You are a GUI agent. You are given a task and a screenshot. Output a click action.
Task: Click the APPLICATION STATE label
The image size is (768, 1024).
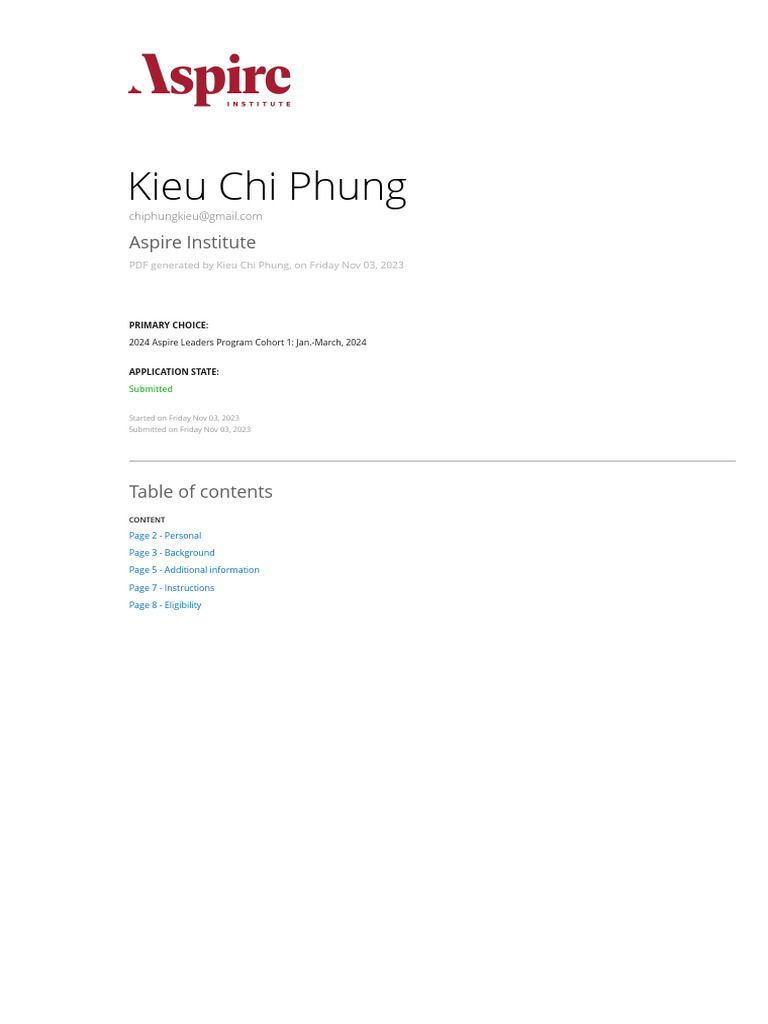click(173, 372)
